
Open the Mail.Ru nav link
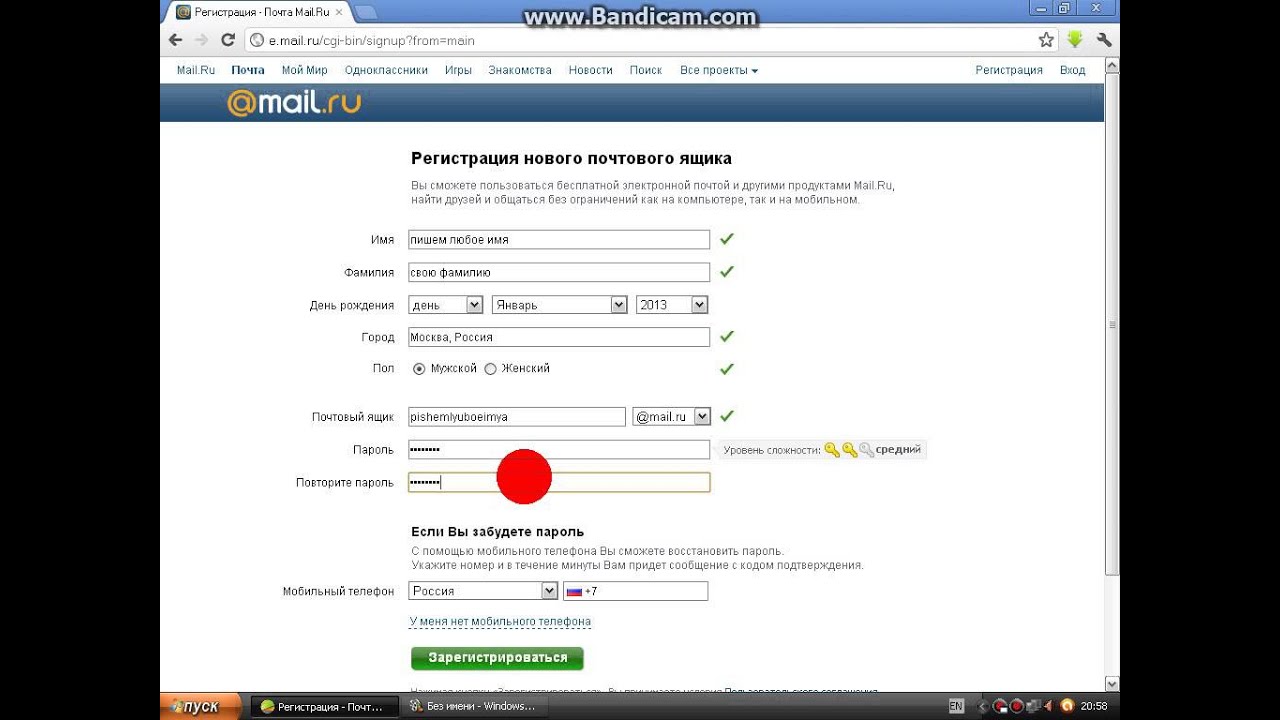coord(196,70)
